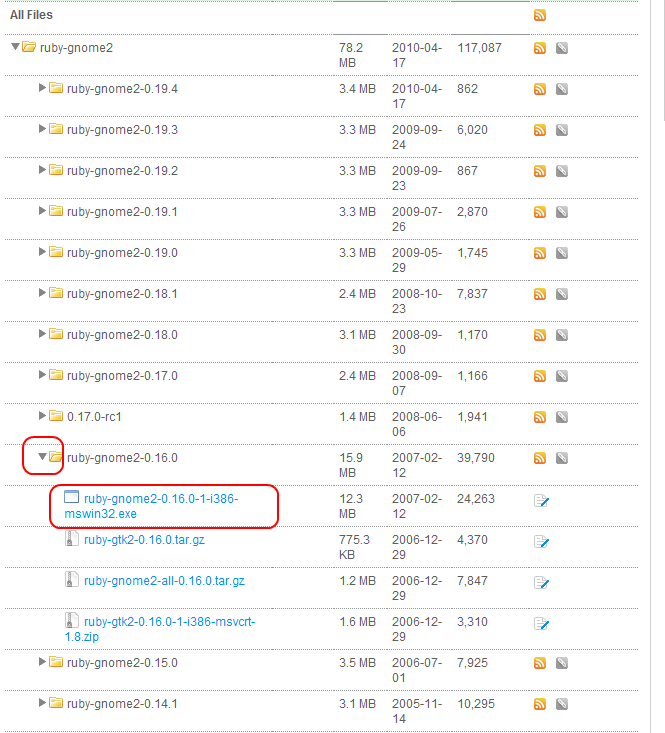Click the 117,087 downloads count
The image size is (665, 733).
click(479, 48)
